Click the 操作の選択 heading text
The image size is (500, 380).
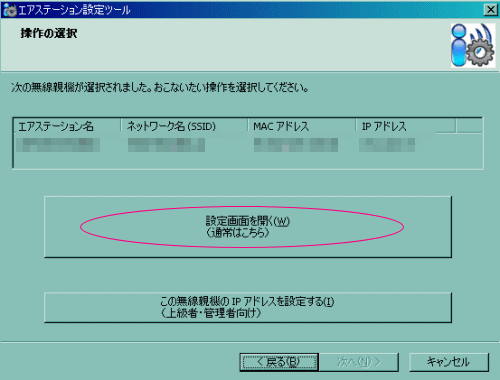pos(49,33)
